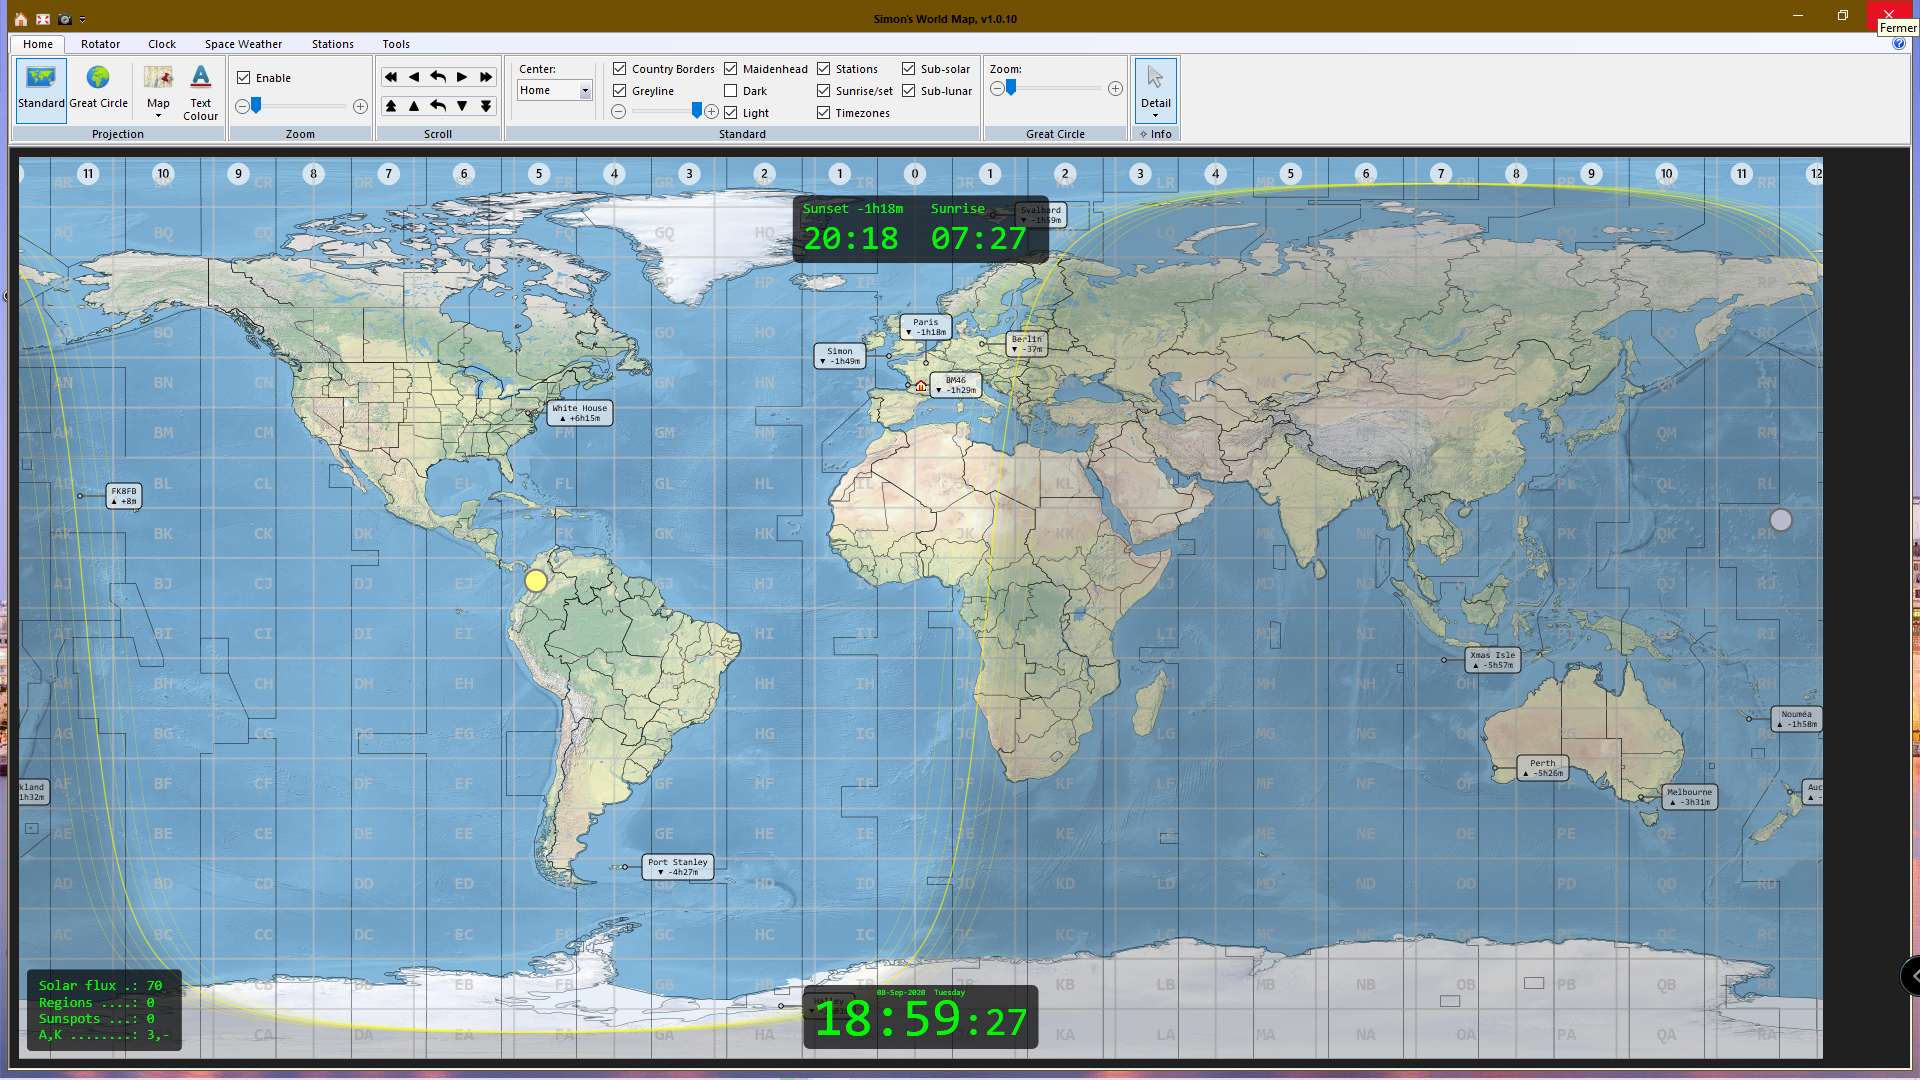Click the Port Stanley station label

pyautogui.click(x=678, y=866)
